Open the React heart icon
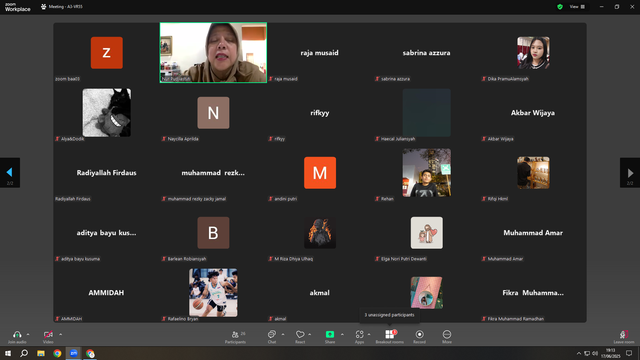 [x=300, y=334]
